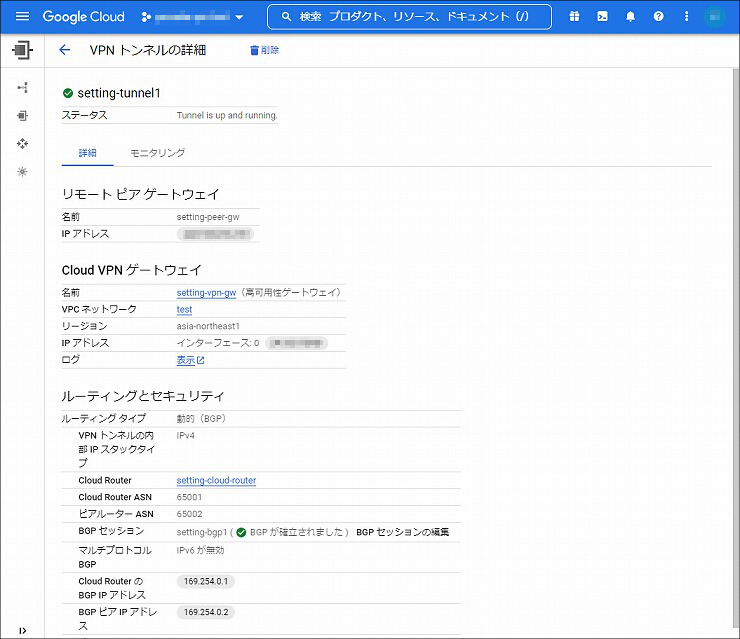This screenshot has height=639, width=740.
Task: Click the peer router ASN value 65002
Action: pos(189,514)
